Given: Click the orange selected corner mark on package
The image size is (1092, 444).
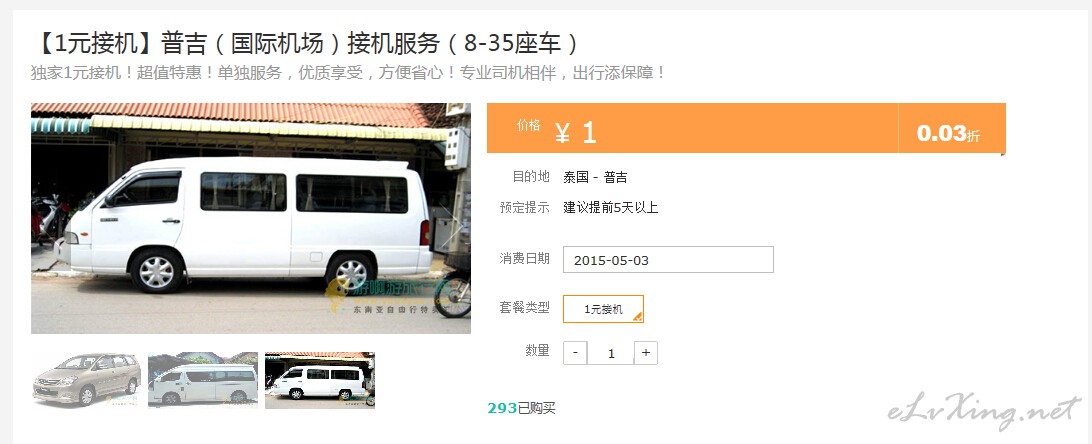Looking at the screenshot, I should pos(638,317).
